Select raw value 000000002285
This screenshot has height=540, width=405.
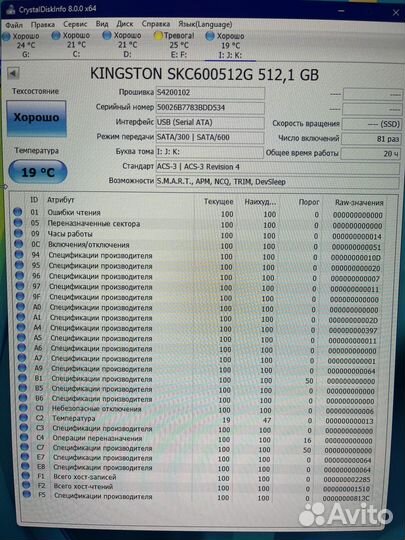pos(347,479)
